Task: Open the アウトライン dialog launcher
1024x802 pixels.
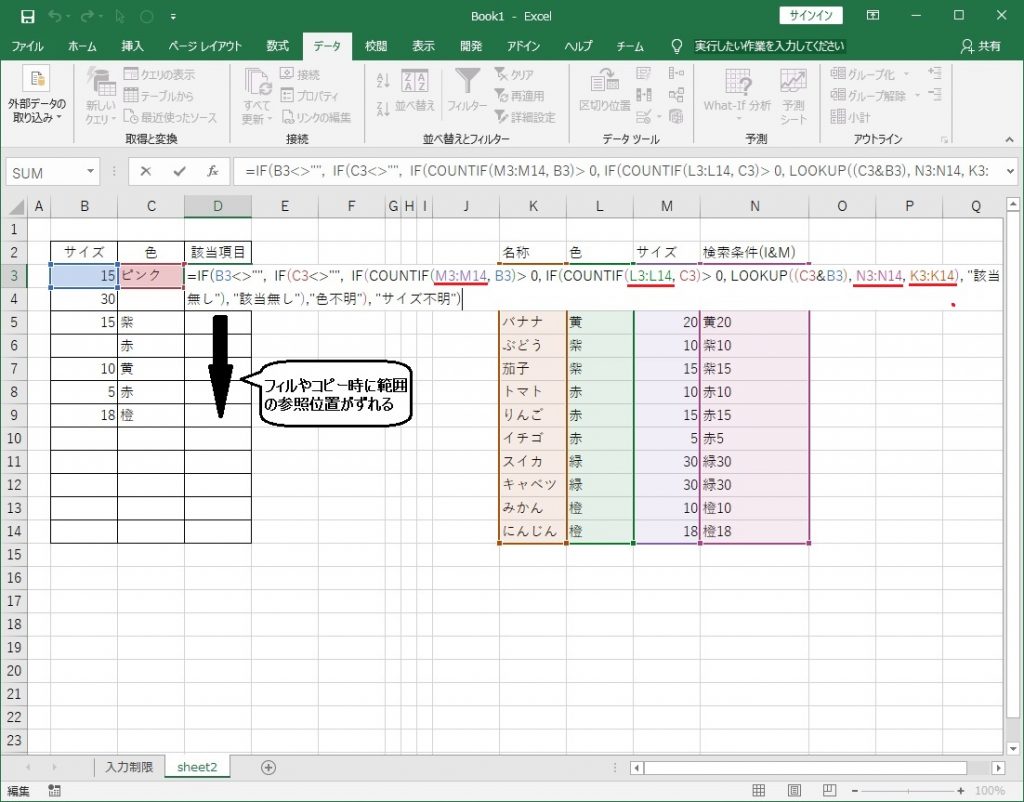Action: [944, 140]
